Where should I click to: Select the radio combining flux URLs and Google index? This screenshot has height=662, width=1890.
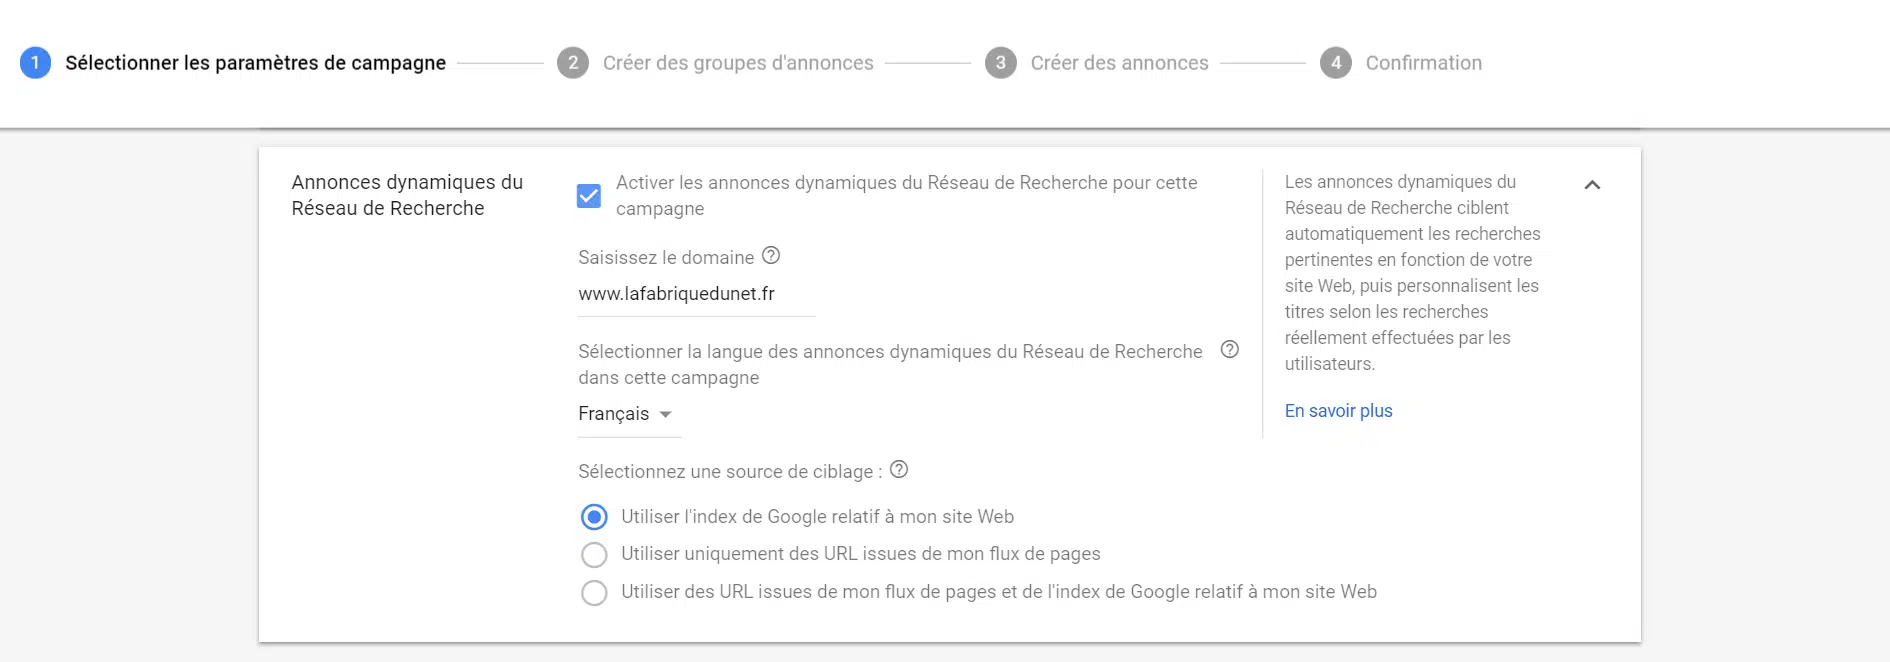(594, 592)
